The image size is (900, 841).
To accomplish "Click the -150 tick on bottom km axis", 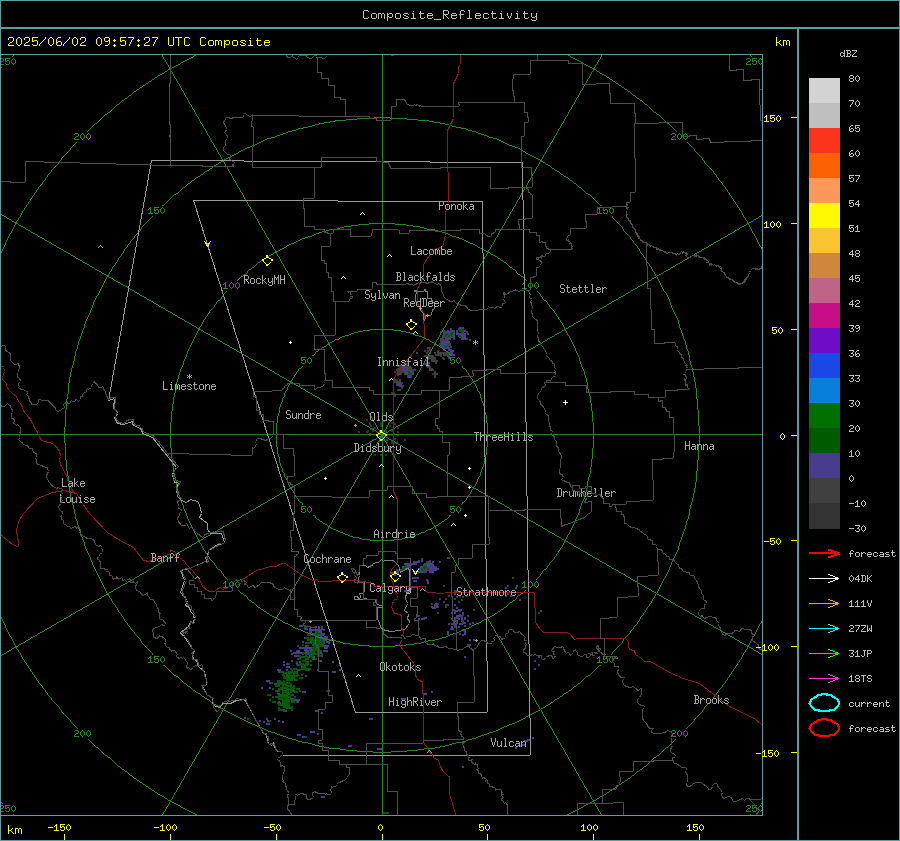I will (x=59, y=827).
